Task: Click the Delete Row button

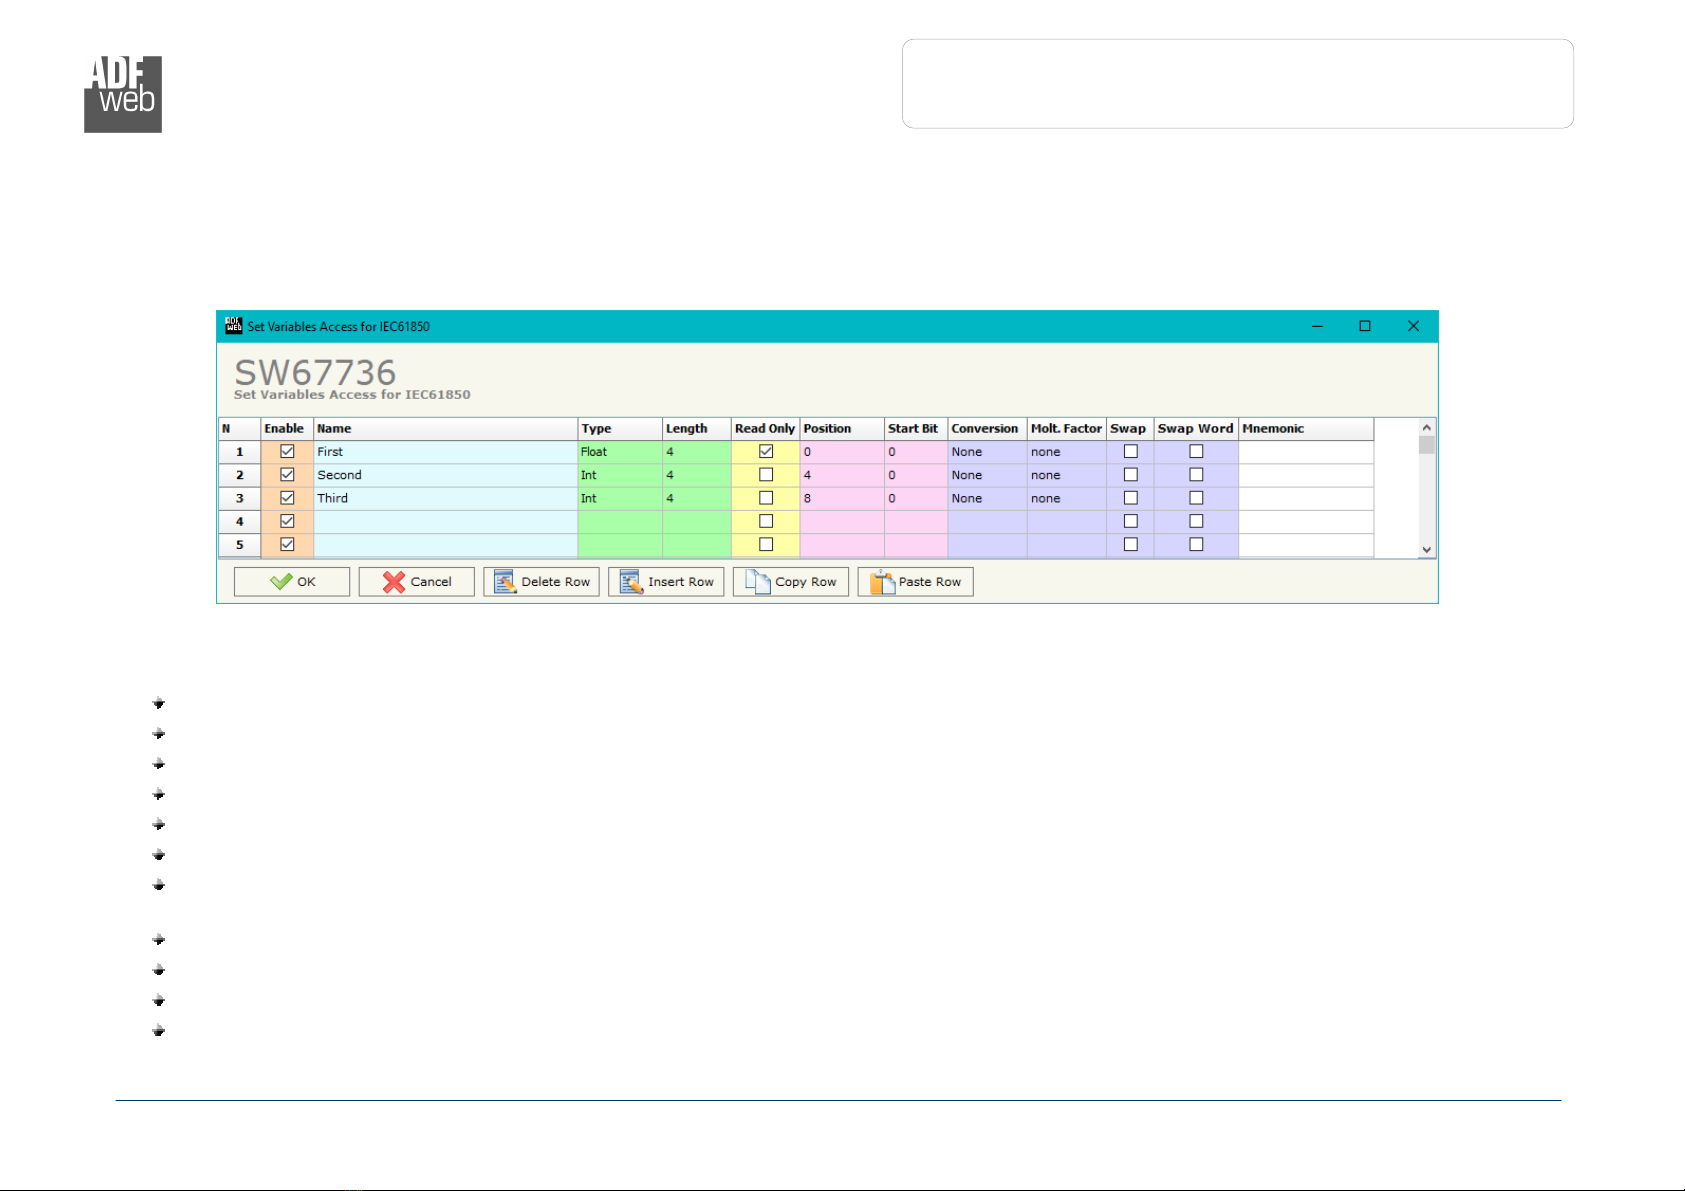Action: point(541,582)
